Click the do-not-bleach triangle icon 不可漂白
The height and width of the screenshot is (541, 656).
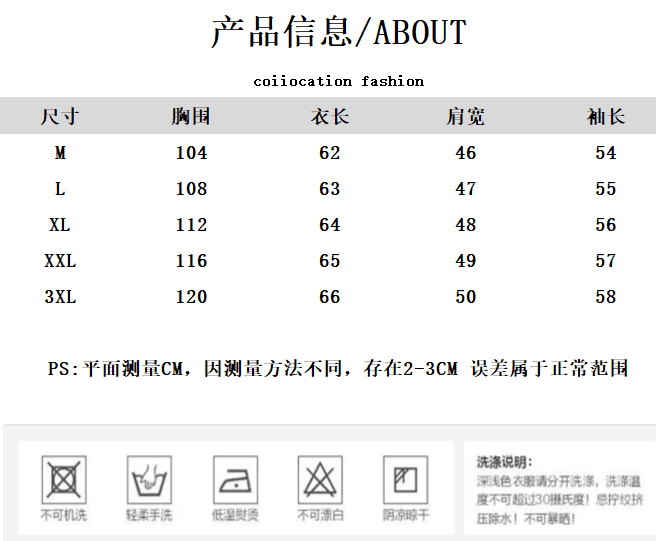[x=320, y=479]
